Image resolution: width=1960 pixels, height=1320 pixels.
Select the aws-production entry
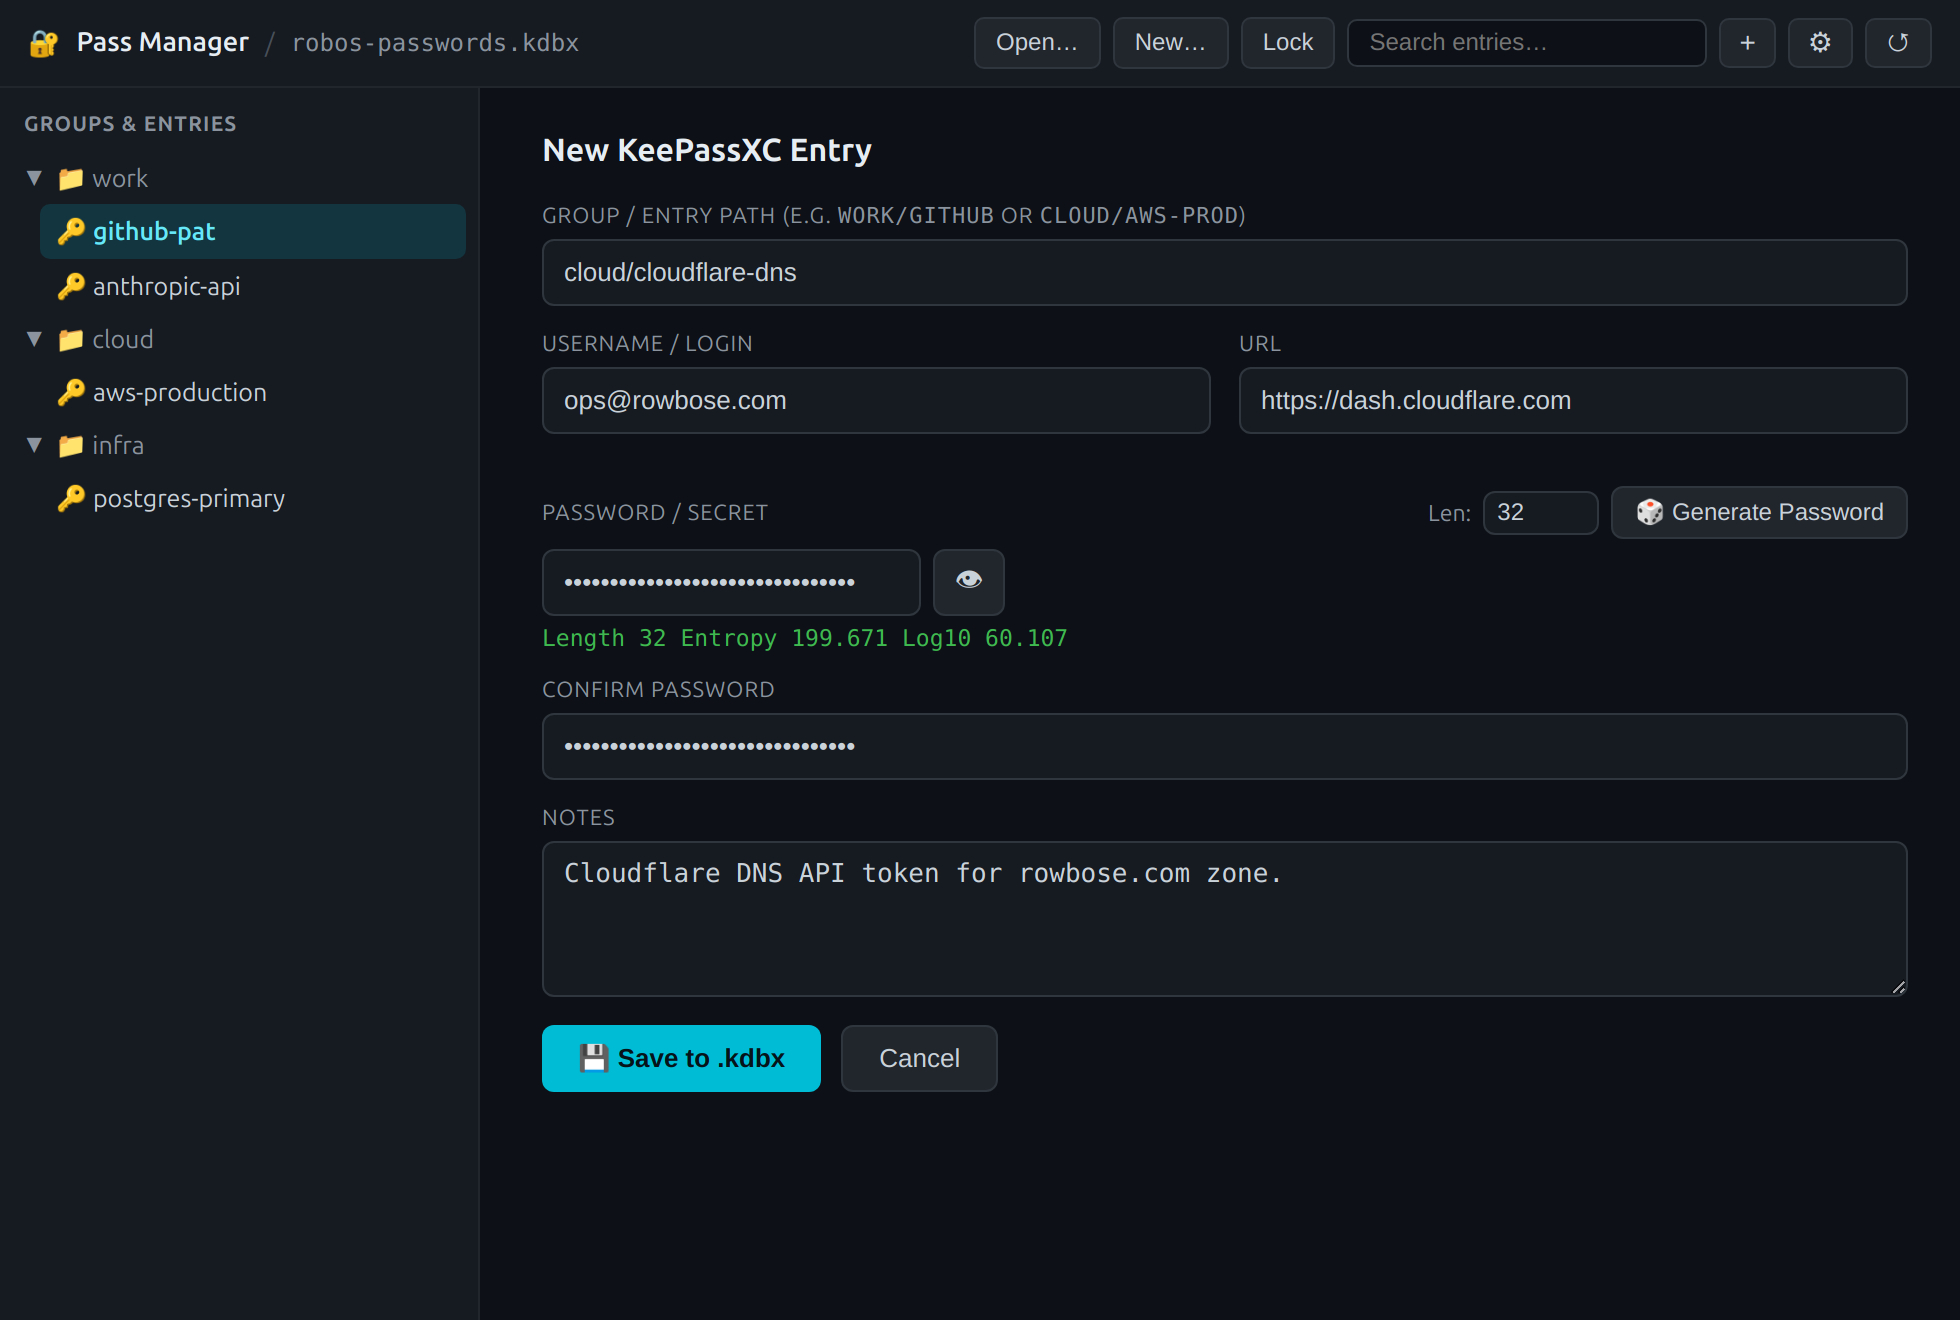click(x=253, y=393)
